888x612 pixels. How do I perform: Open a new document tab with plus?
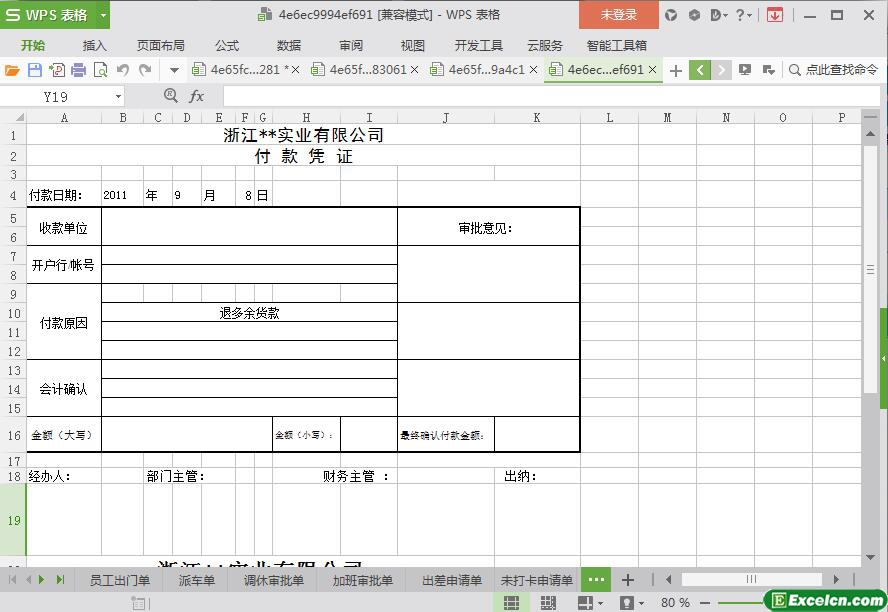point(676,70)
